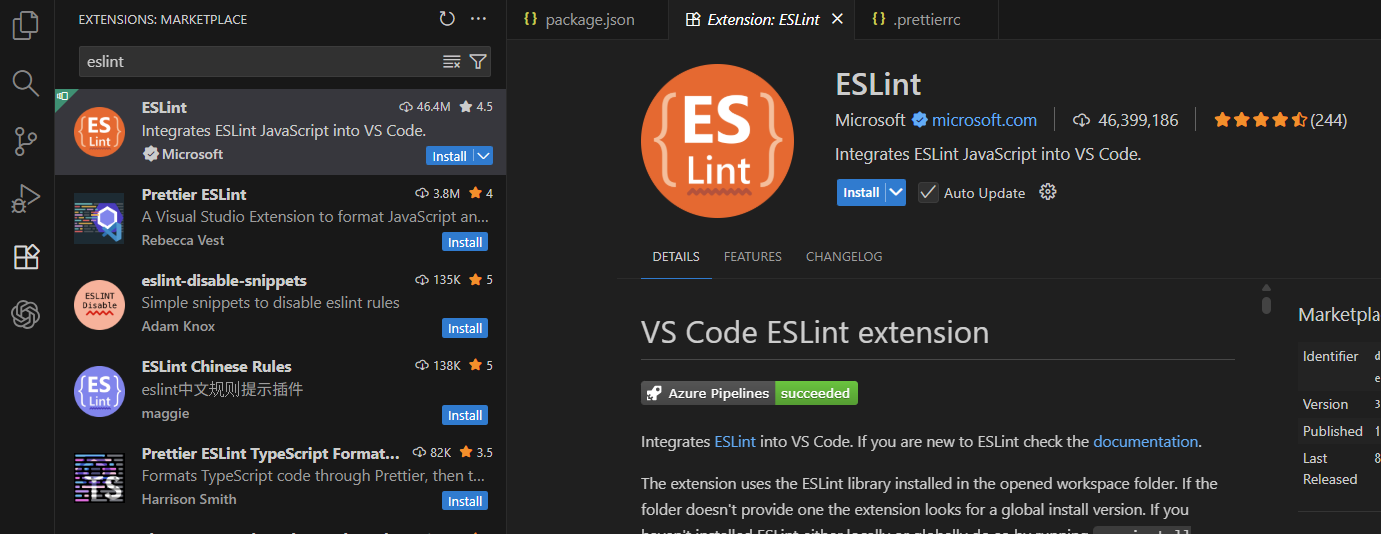This screenshot has width=1381, height=534.
Task: Open the Extensions view more actions menu
Action: [x=478, y=19]
